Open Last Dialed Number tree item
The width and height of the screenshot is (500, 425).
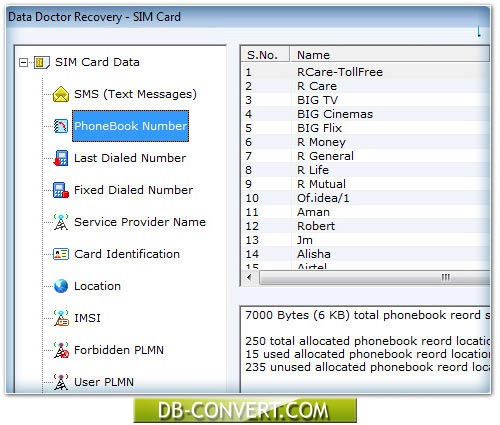[130, 158]
